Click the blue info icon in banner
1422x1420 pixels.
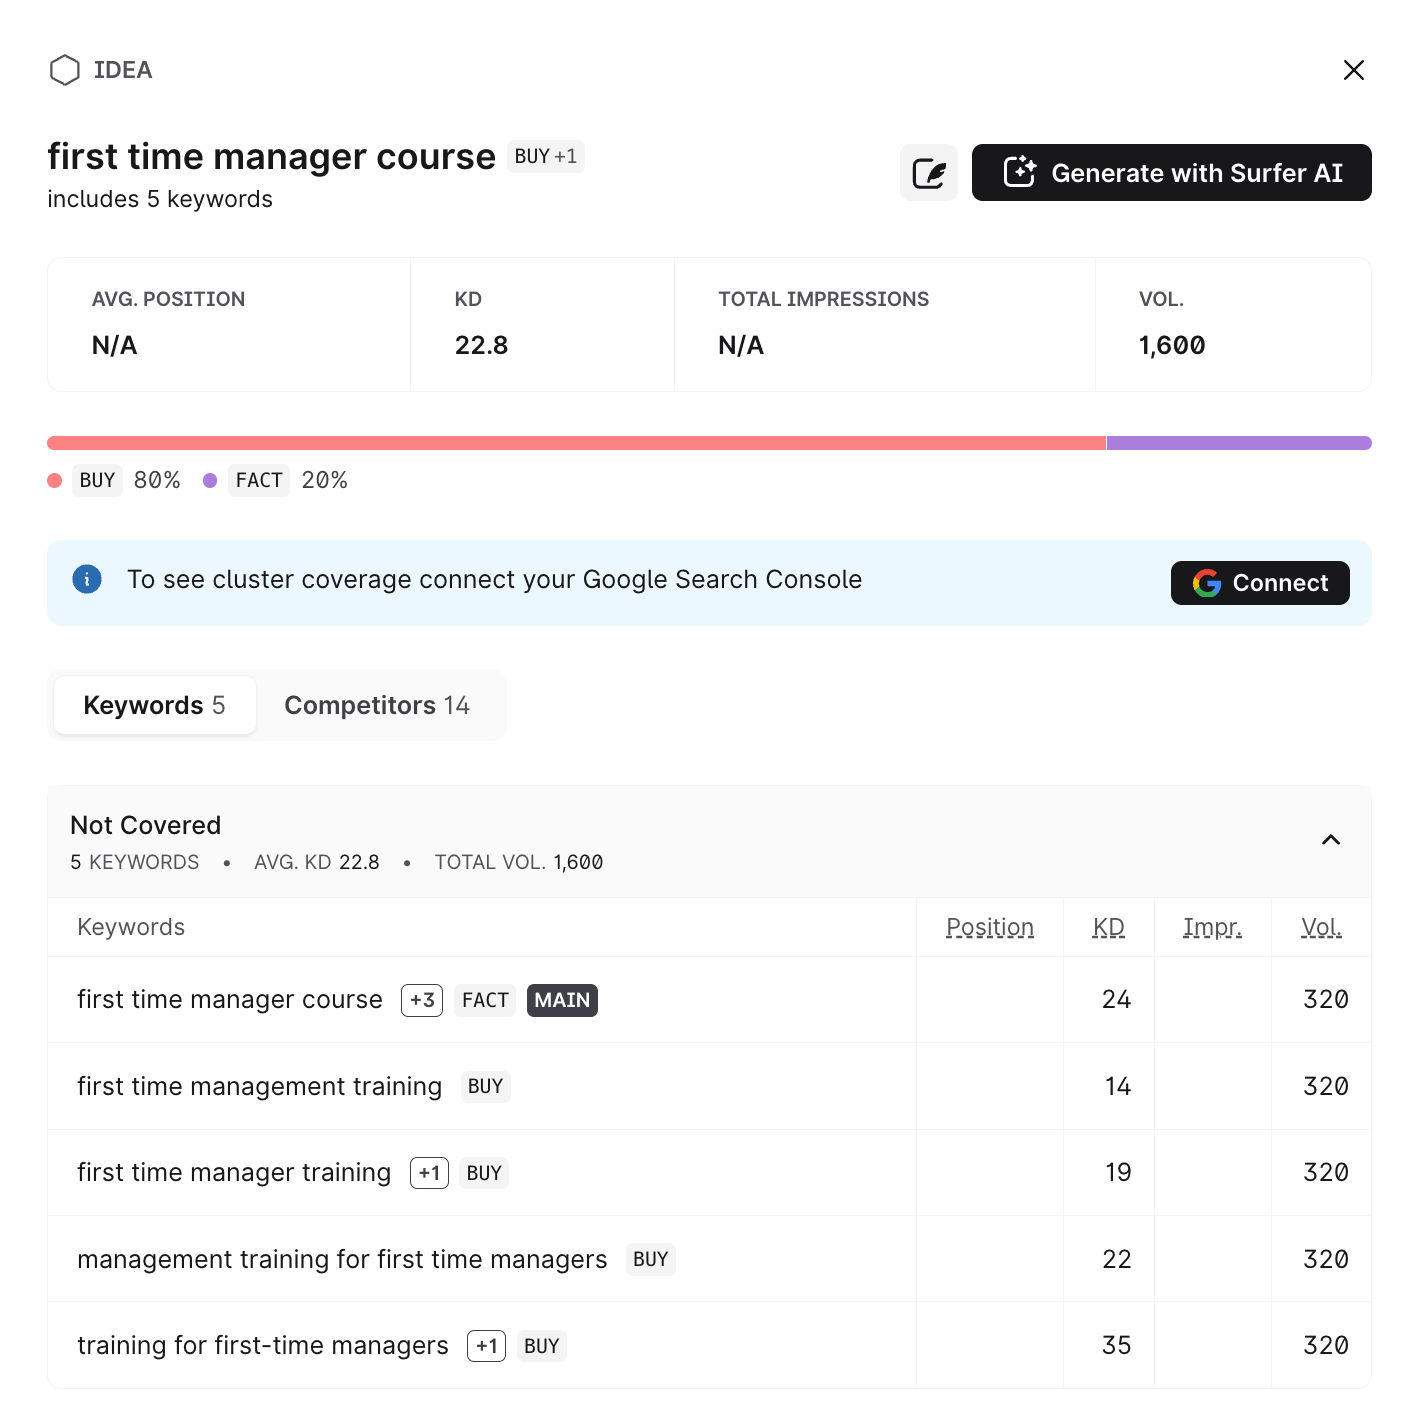87,580
